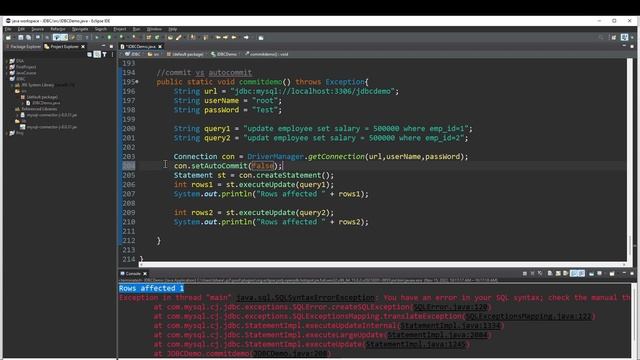Open the Run menu
This screenshot has width=640, height=360.
click(x=136, y=29)
